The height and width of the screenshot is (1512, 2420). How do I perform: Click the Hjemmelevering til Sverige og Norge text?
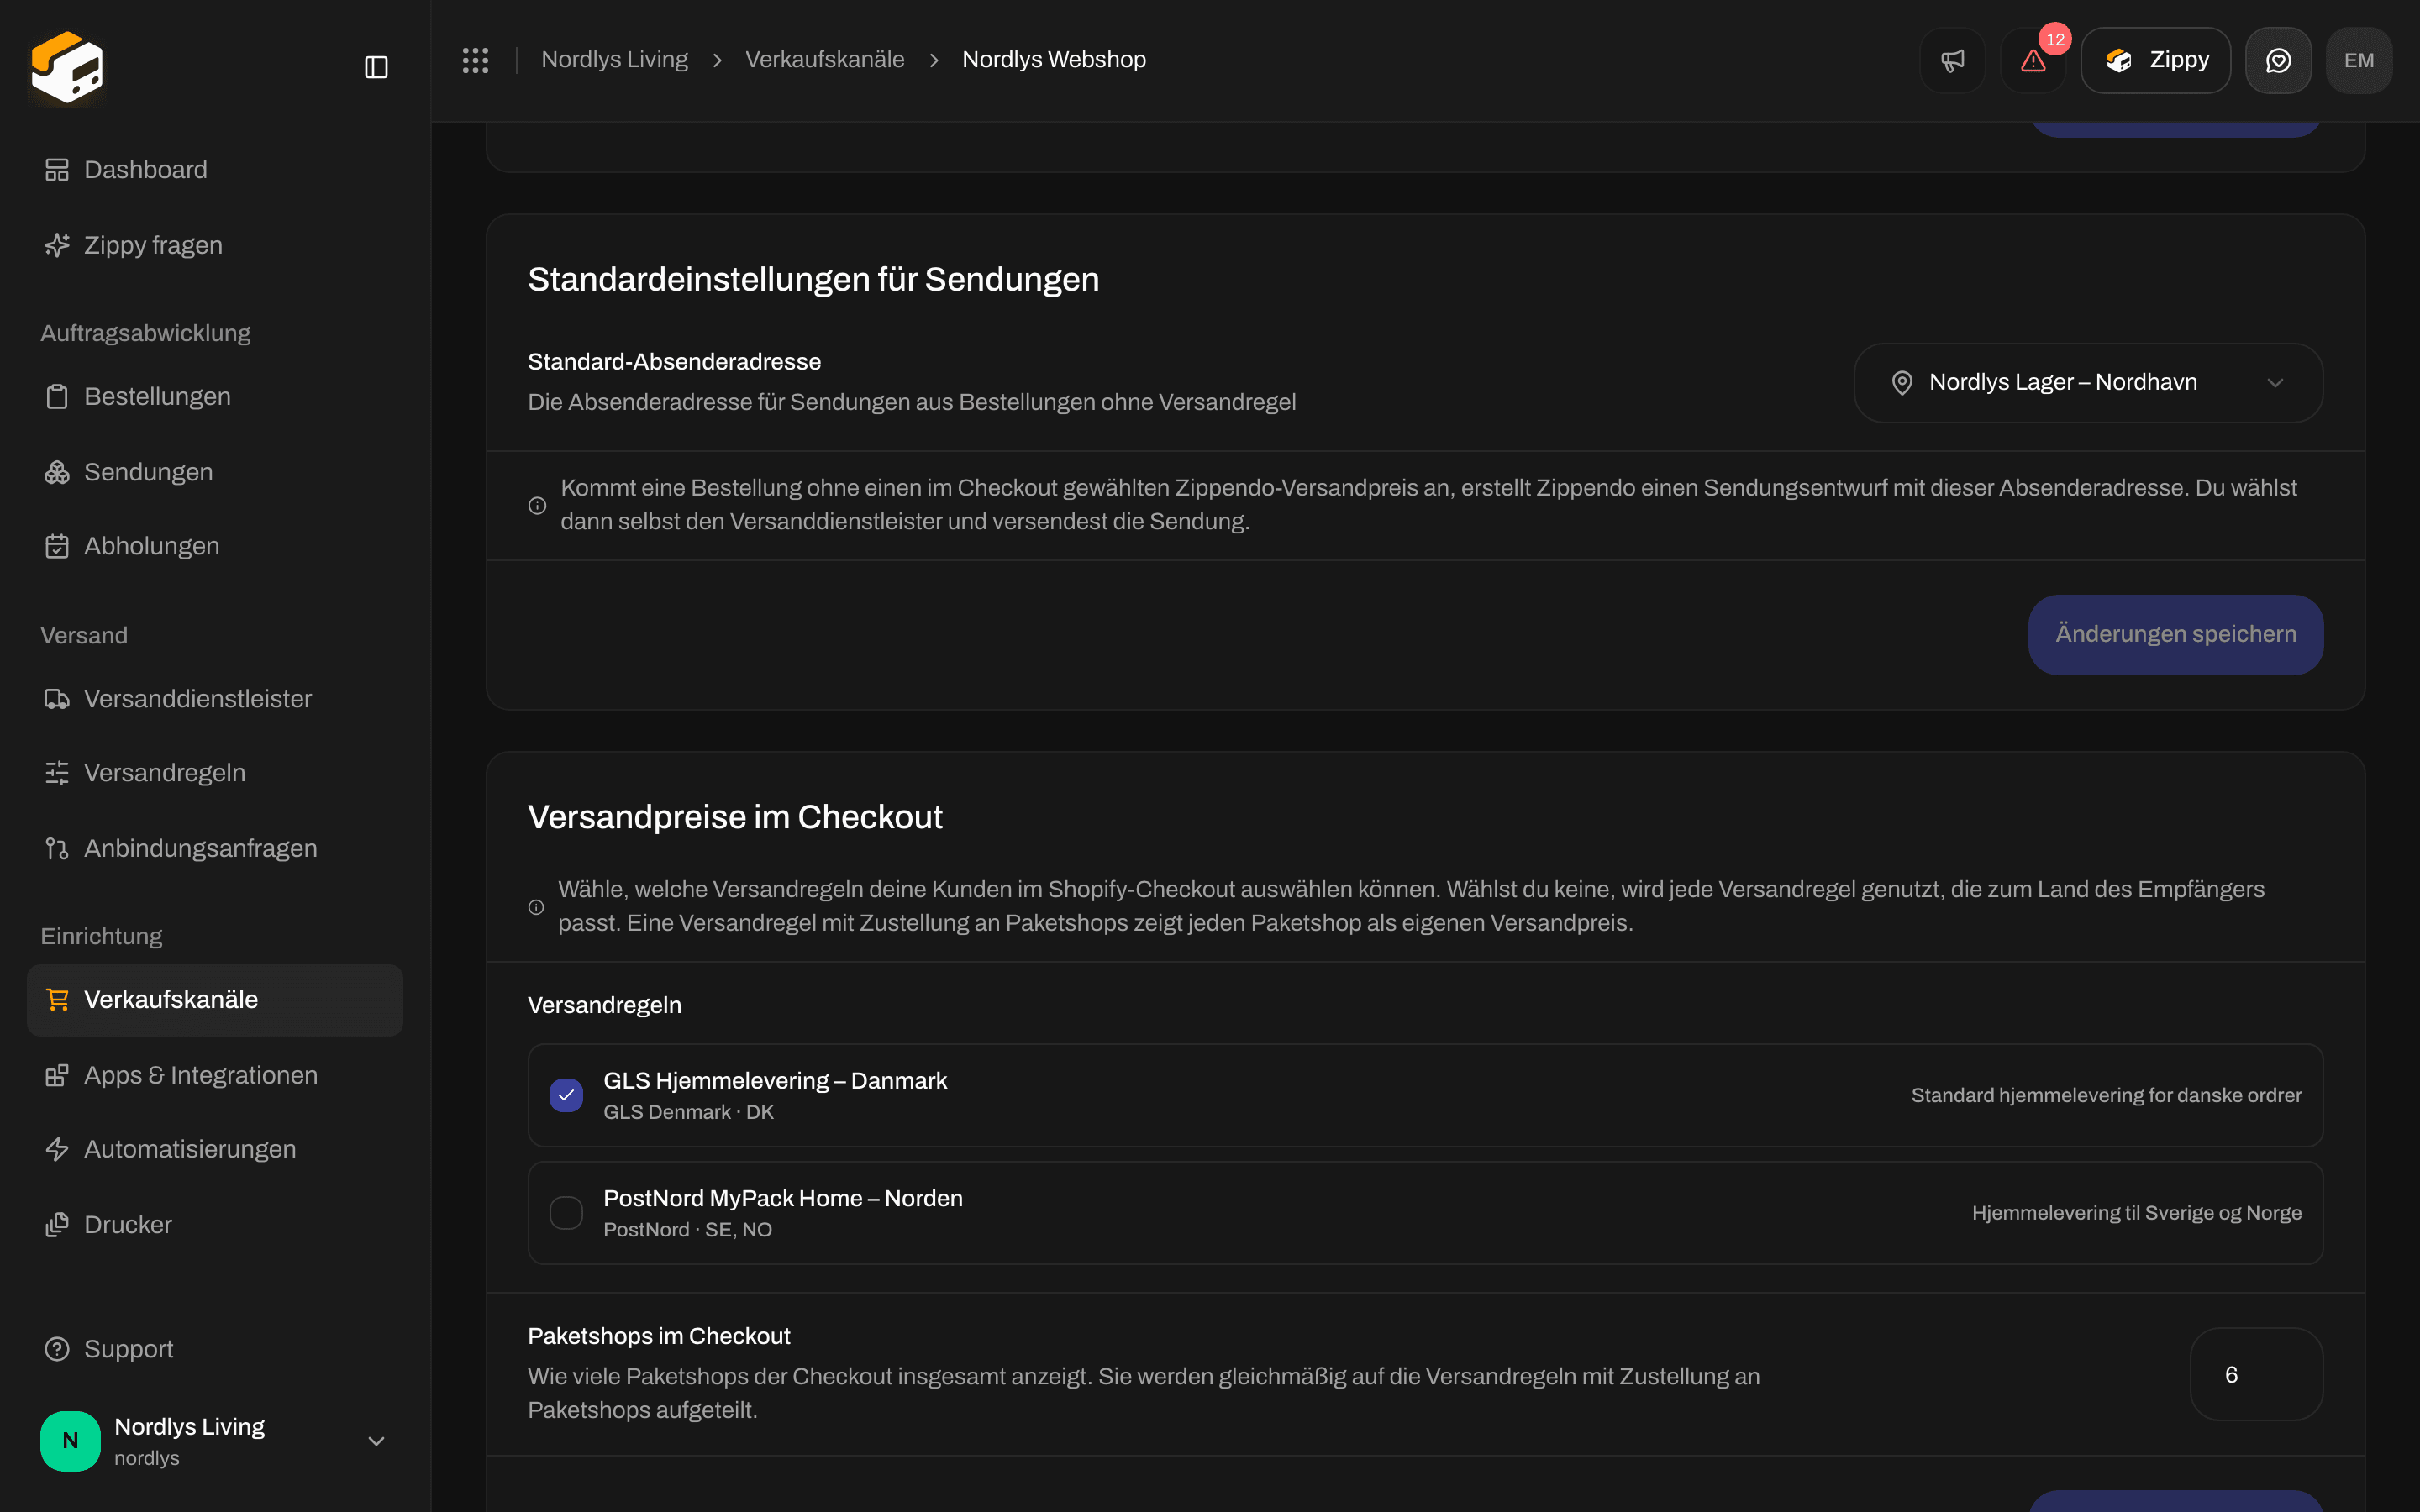(x=2136, y=1213)
